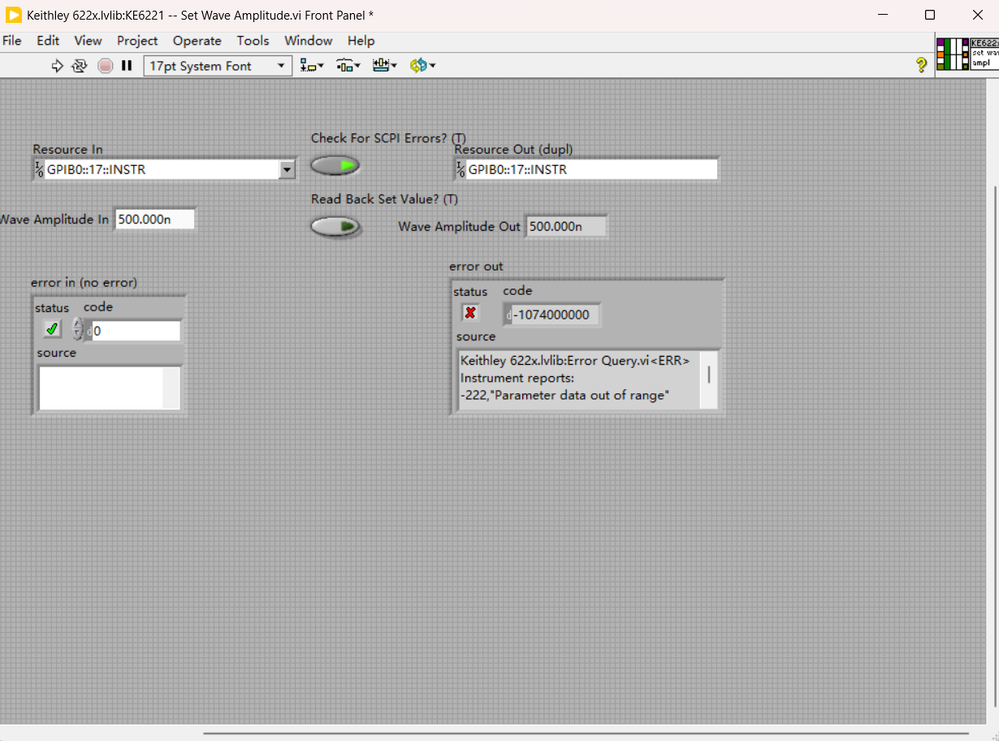Screen dimensions: 999x741
Task: Click the Run arrow button
Action: [57, 66]
